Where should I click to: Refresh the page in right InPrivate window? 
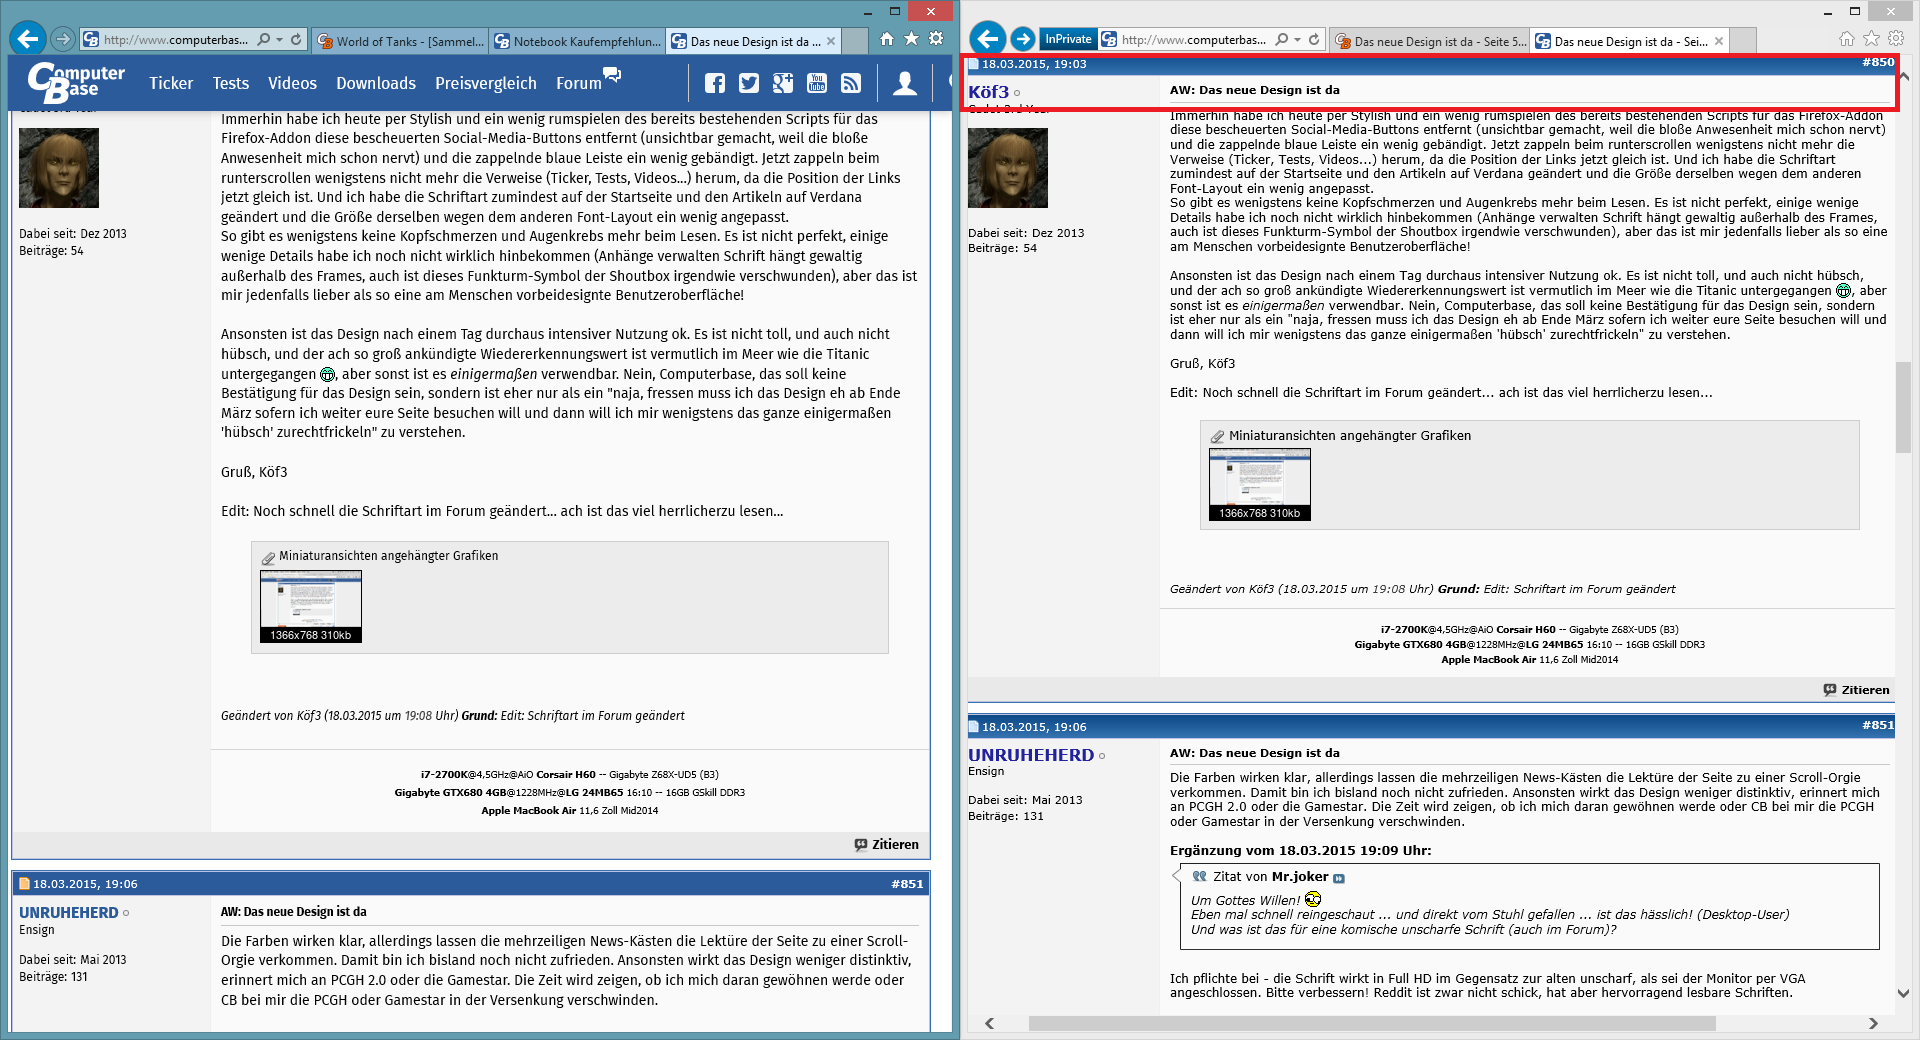click(1314, 40)
